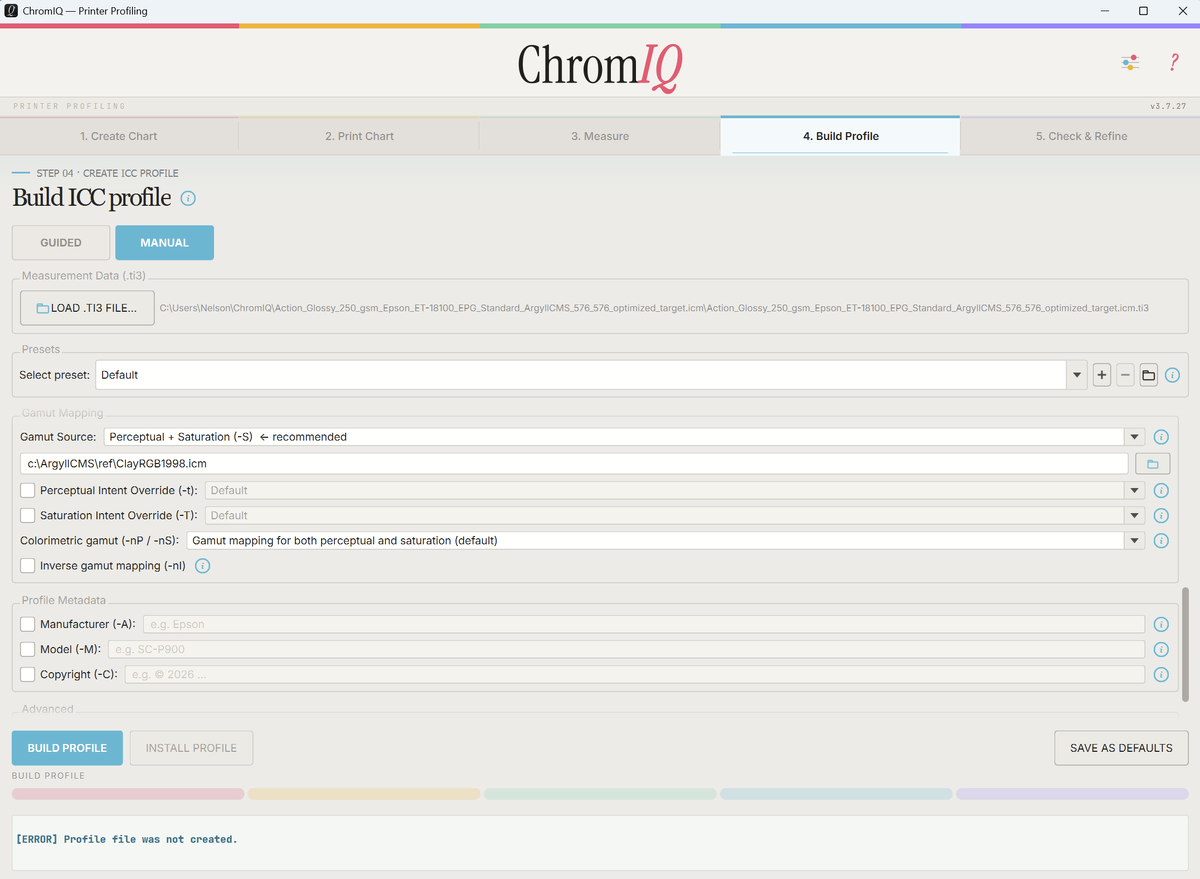
Task: Minimize the ChromIQ window
Action: [x=1103, y=11]
